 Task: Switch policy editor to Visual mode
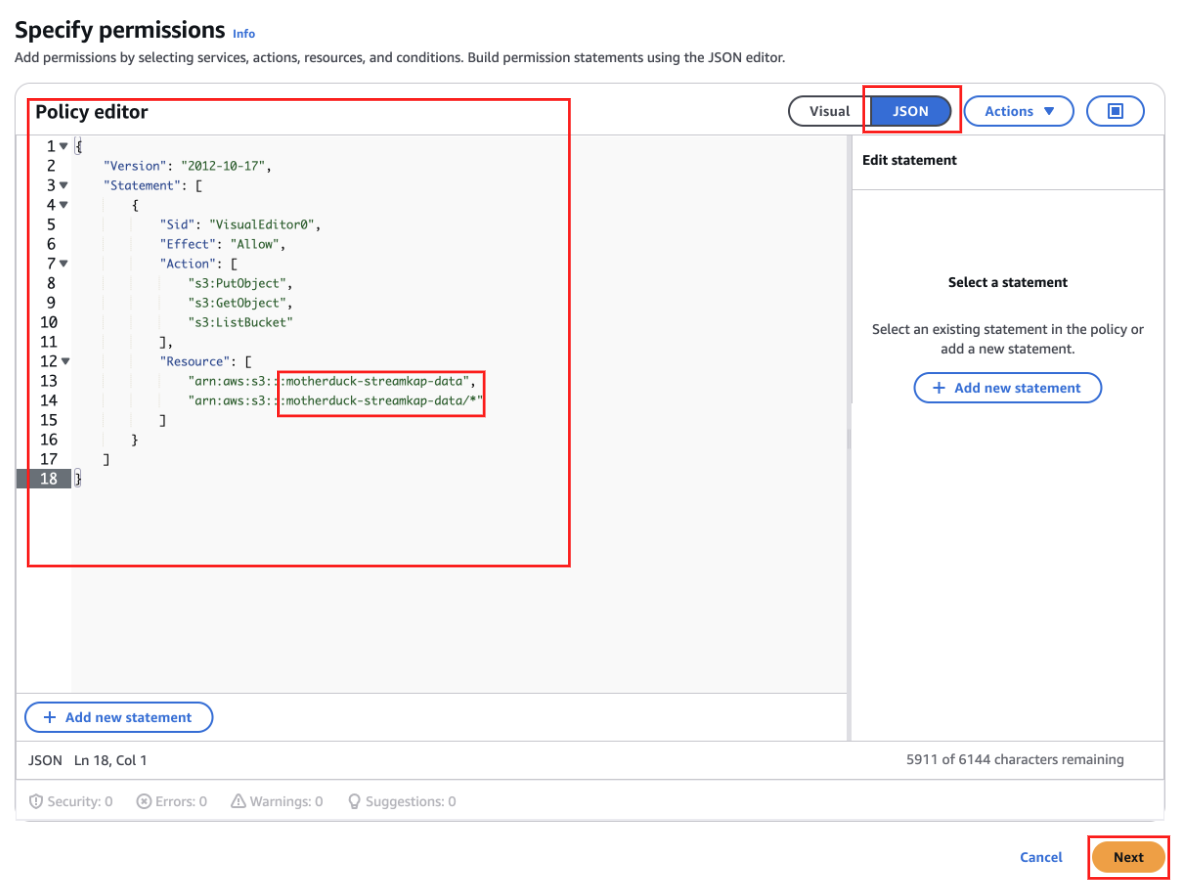pyautogui.click(x=829, y=111)
